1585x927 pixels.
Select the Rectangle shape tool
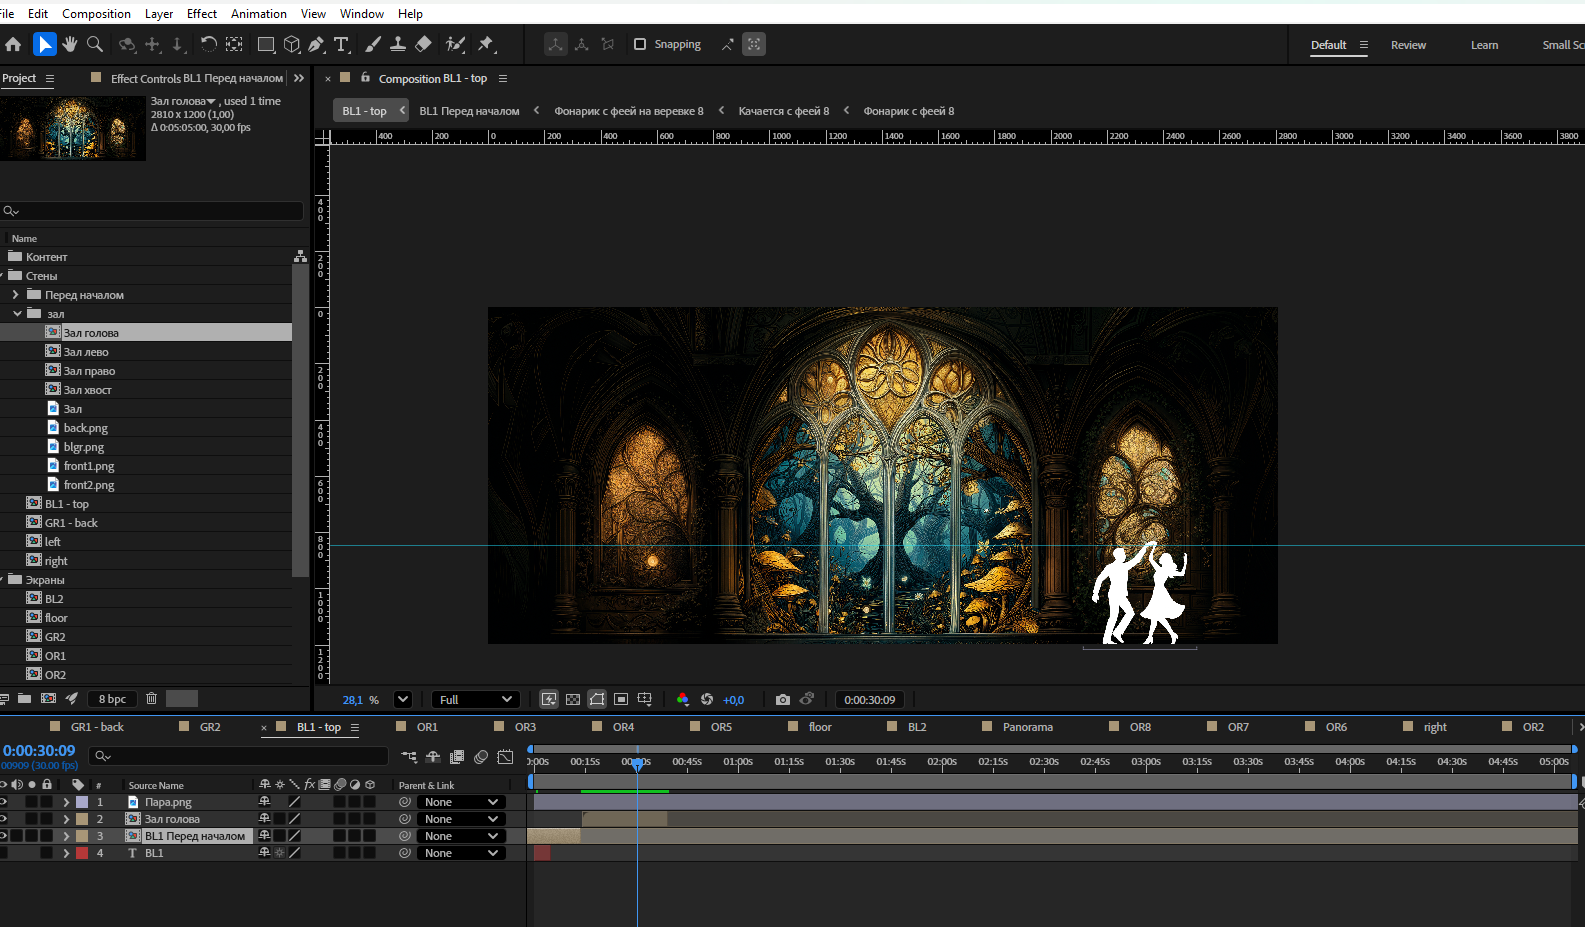[x=266, y=44]
